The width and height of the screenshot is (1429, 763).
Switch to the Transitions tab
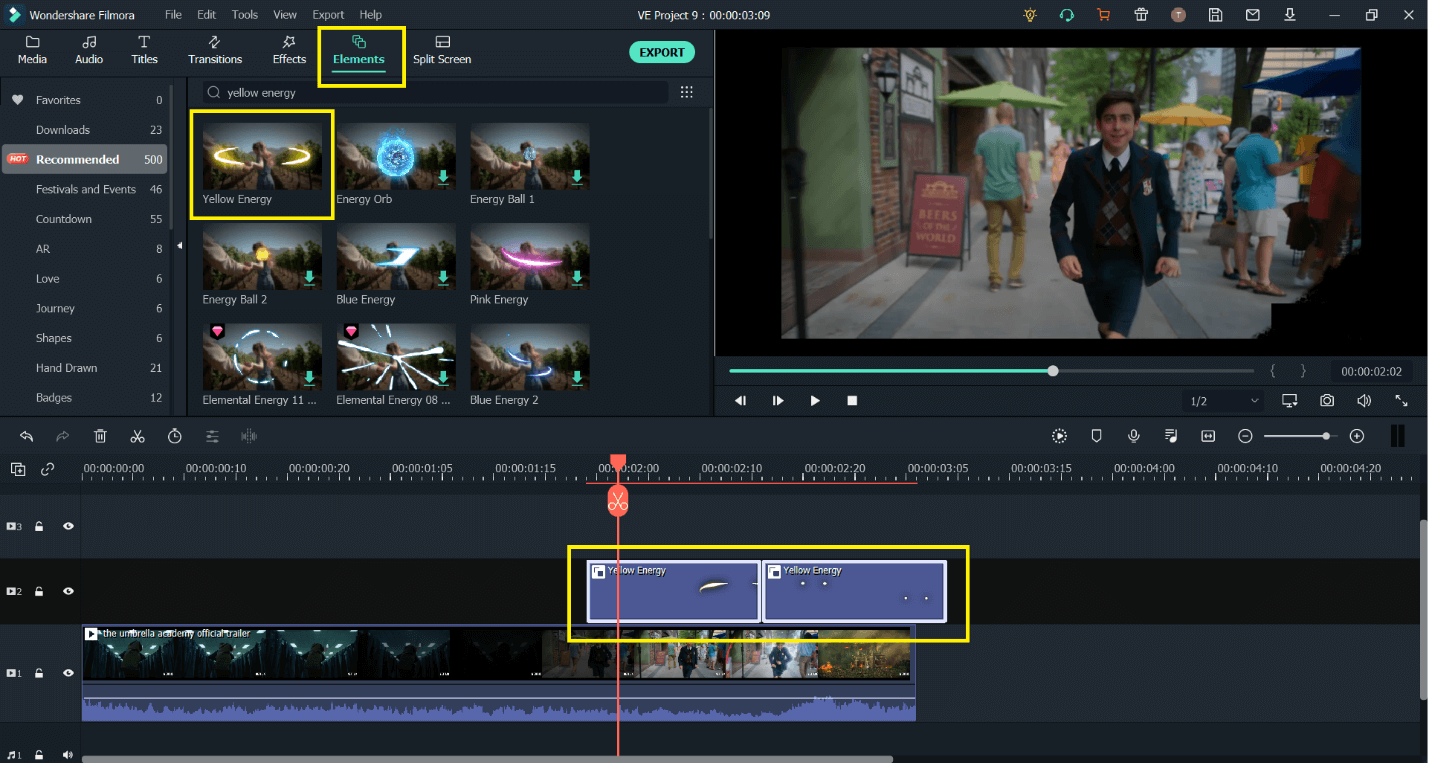(x=215, y=50)
